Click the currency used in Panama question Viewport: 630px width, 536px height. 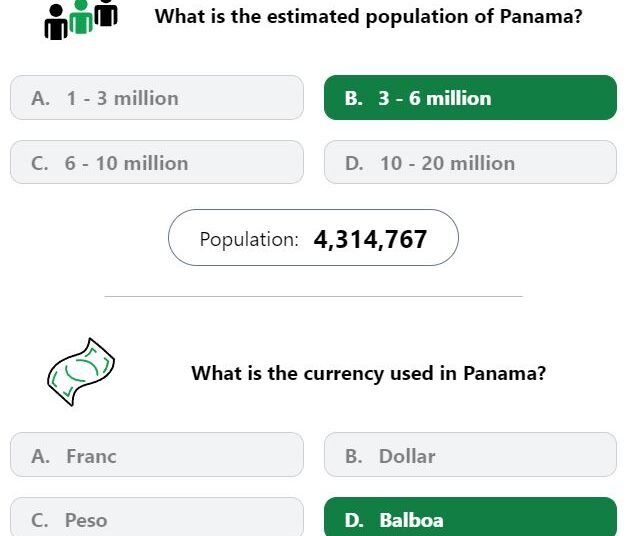click(x=368, y=373)
